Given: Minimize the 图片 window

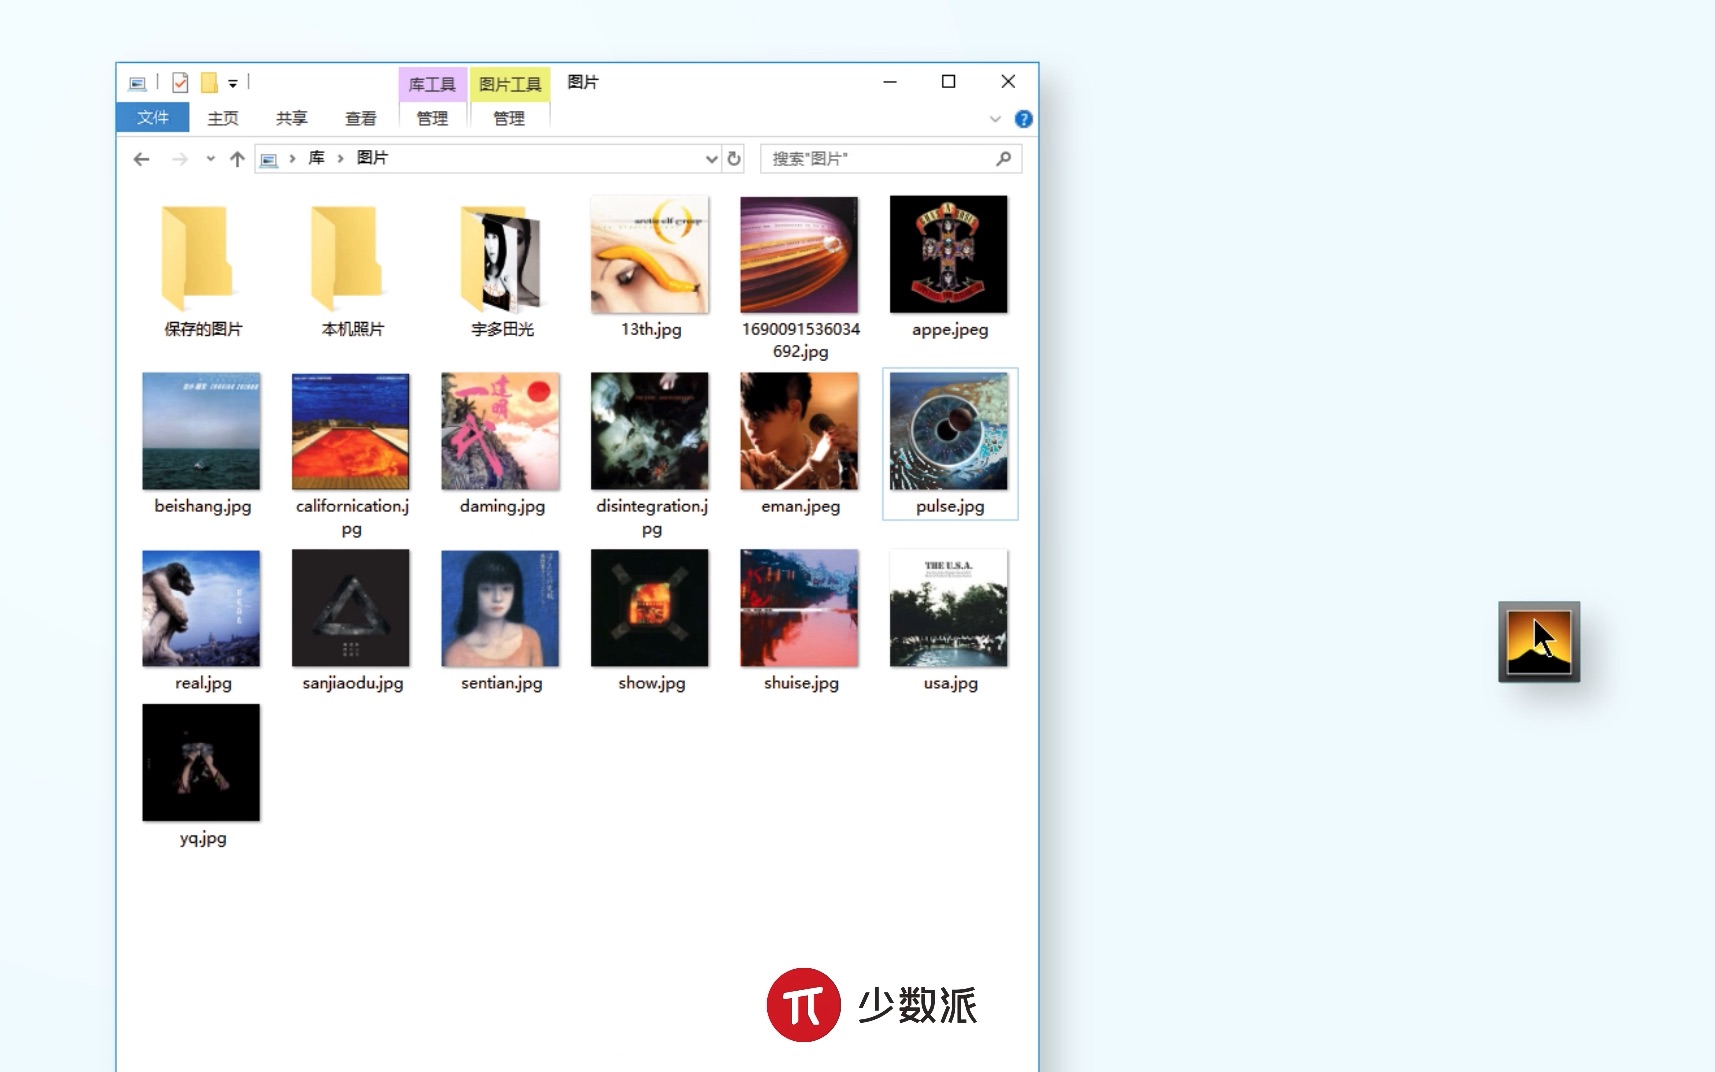Looking at the screenshot, I should [x=890, y=82].
